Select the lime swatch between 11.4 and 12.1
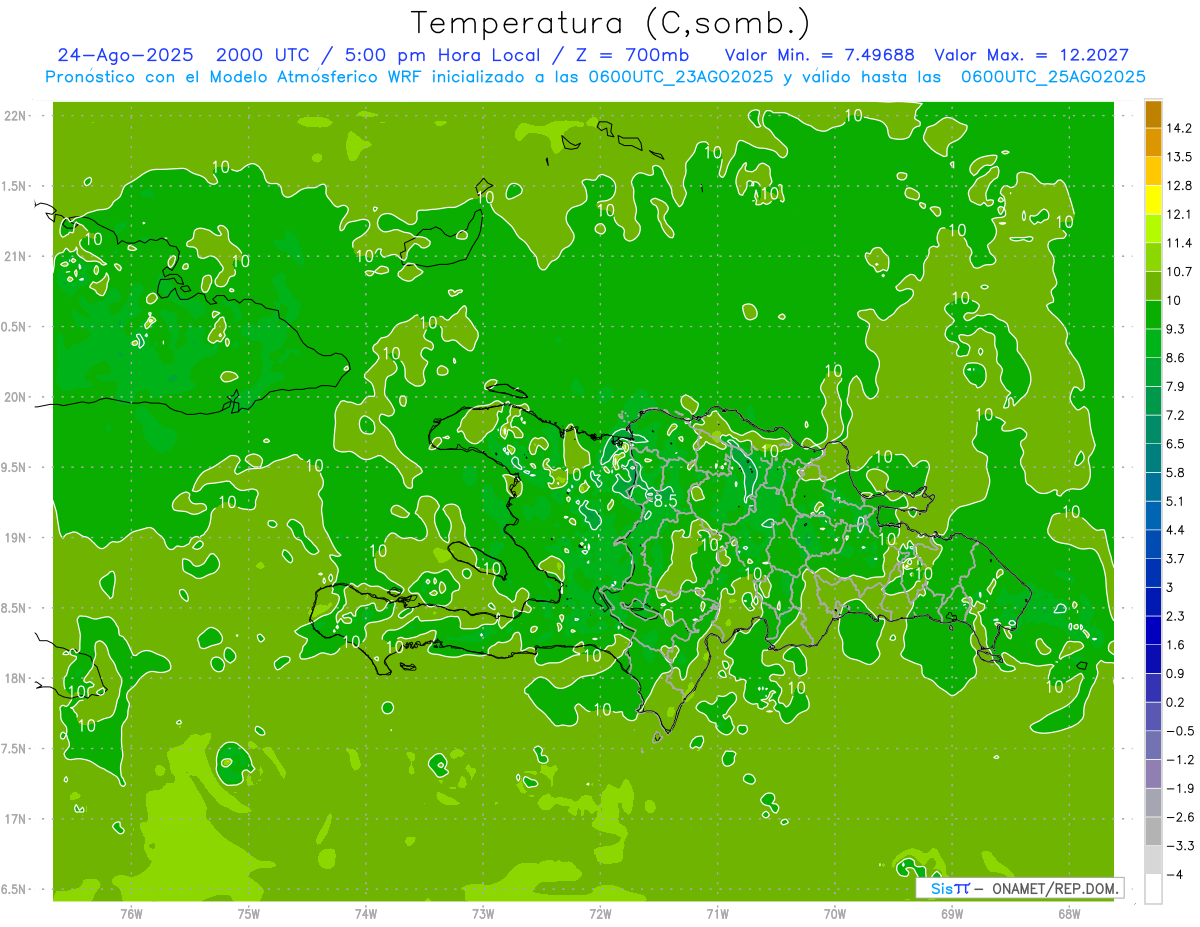 click(1153, 228)
